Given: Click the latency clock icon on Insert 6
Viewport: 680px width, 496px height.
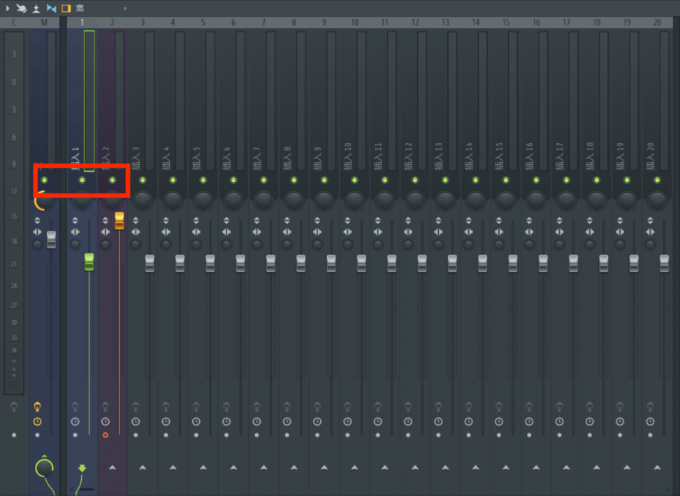Looking at the screenshot, I should click(226, 421).
